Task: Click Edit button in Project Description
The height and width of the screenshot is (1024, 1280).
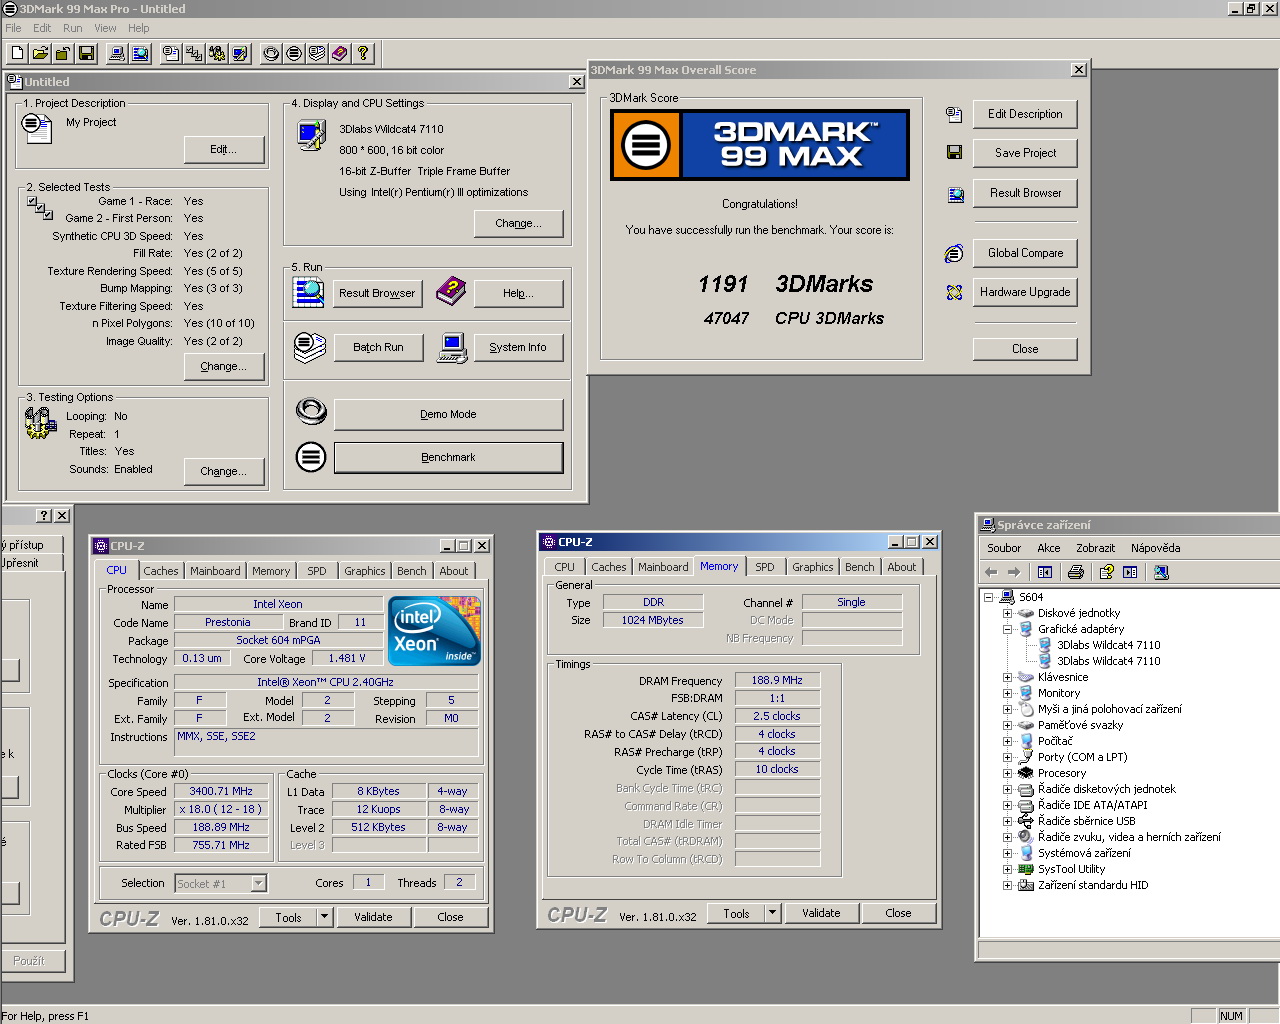Action: point(224,149)
